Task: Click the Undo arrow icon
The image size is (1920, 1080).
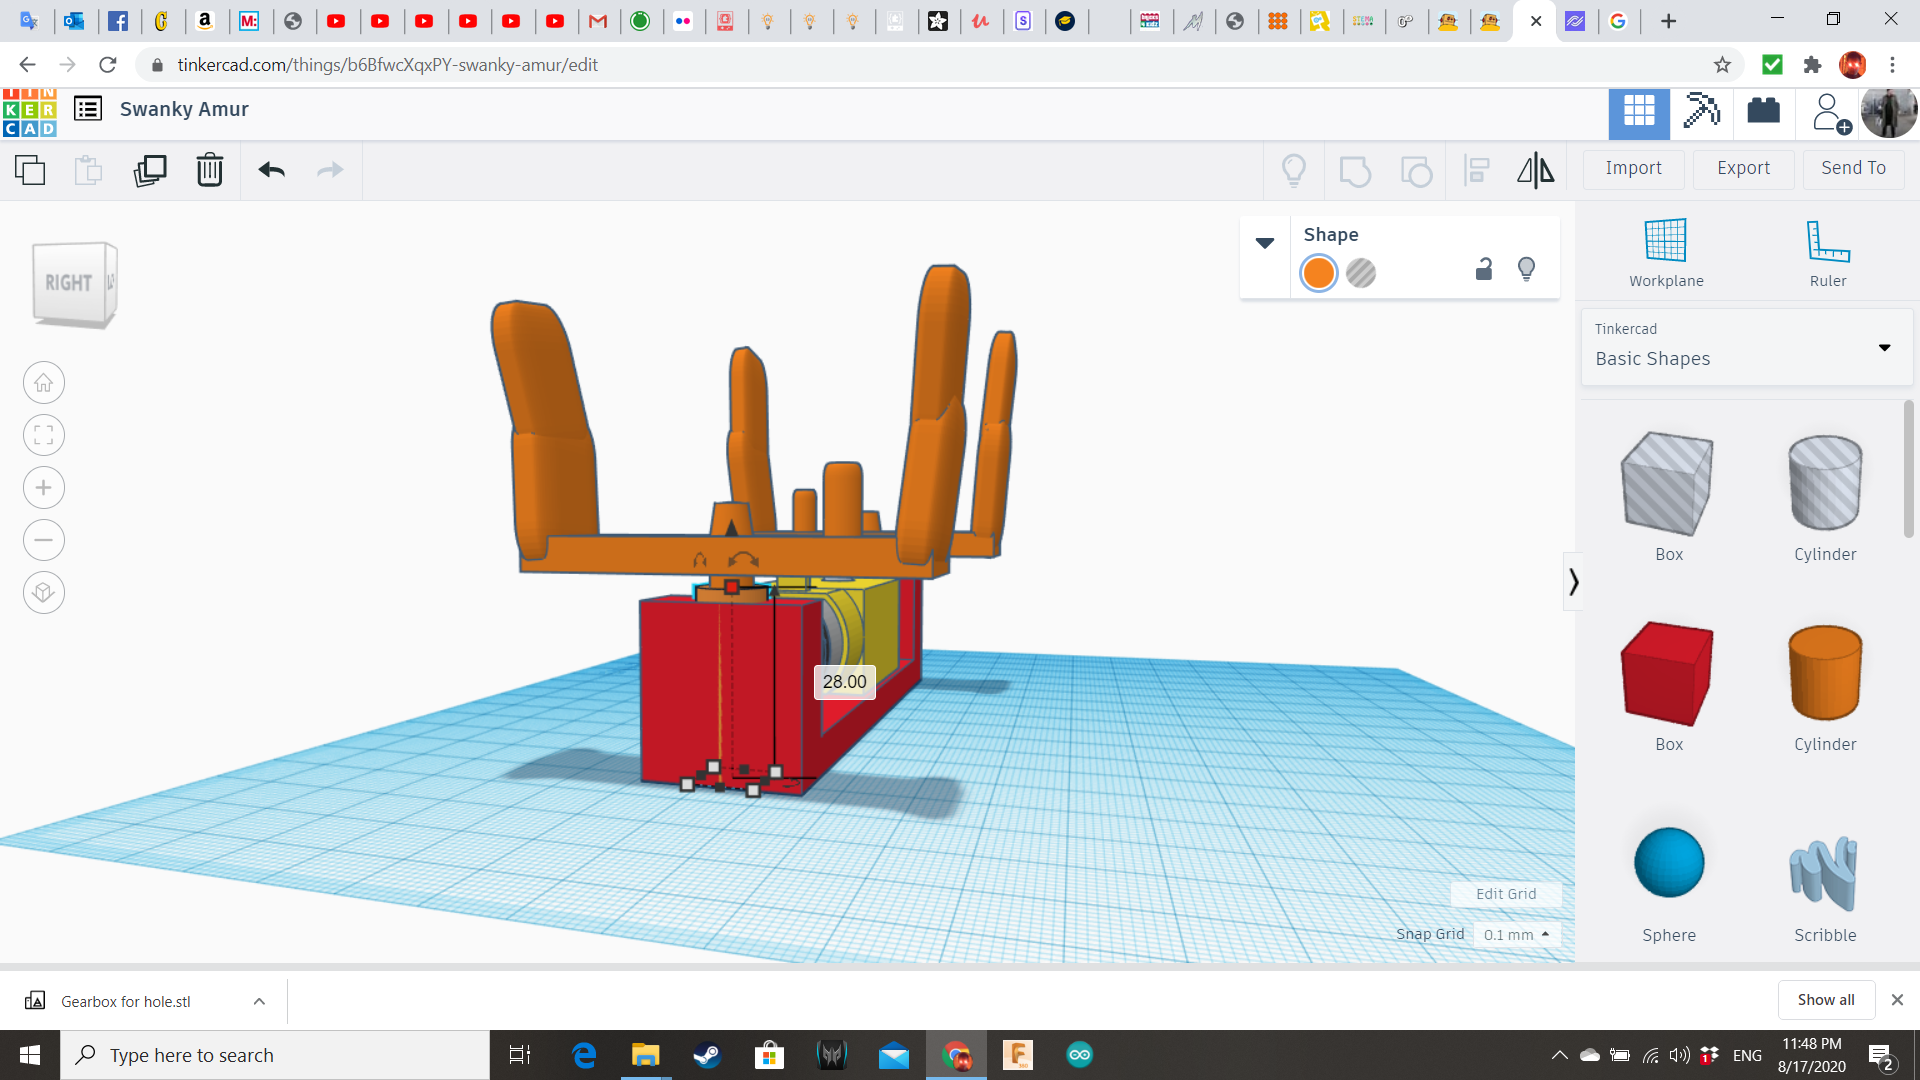Action: [x=270, y=170]
